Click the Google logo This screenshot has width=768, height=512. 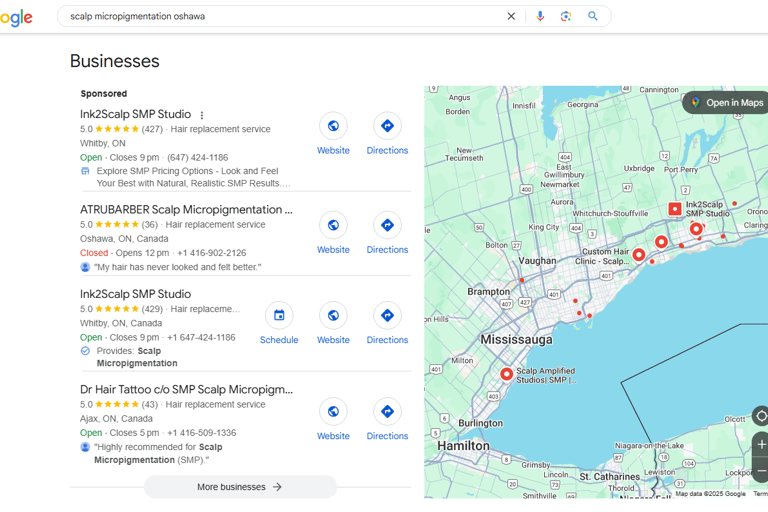pyautogui.click(x=16, y=18)
